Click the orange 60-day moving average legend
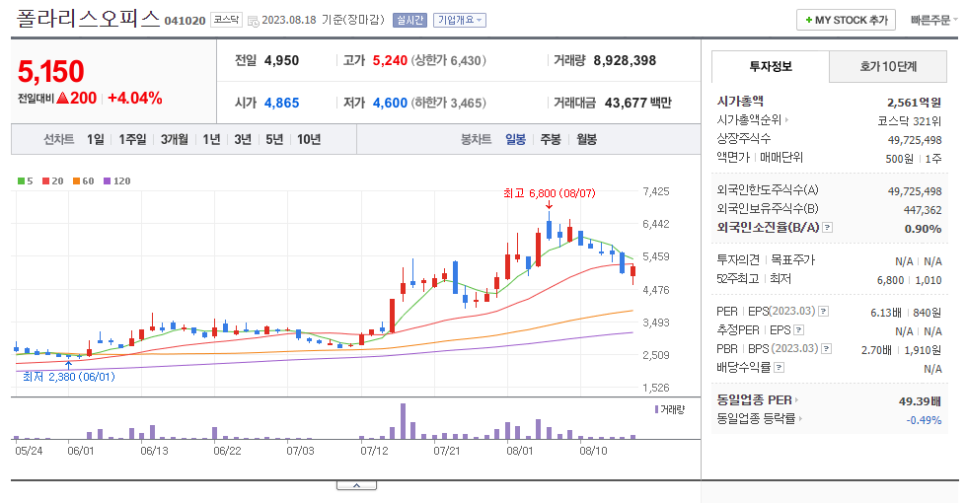The height and width of the screenshot is (503, 966). (x=83, y=181)
